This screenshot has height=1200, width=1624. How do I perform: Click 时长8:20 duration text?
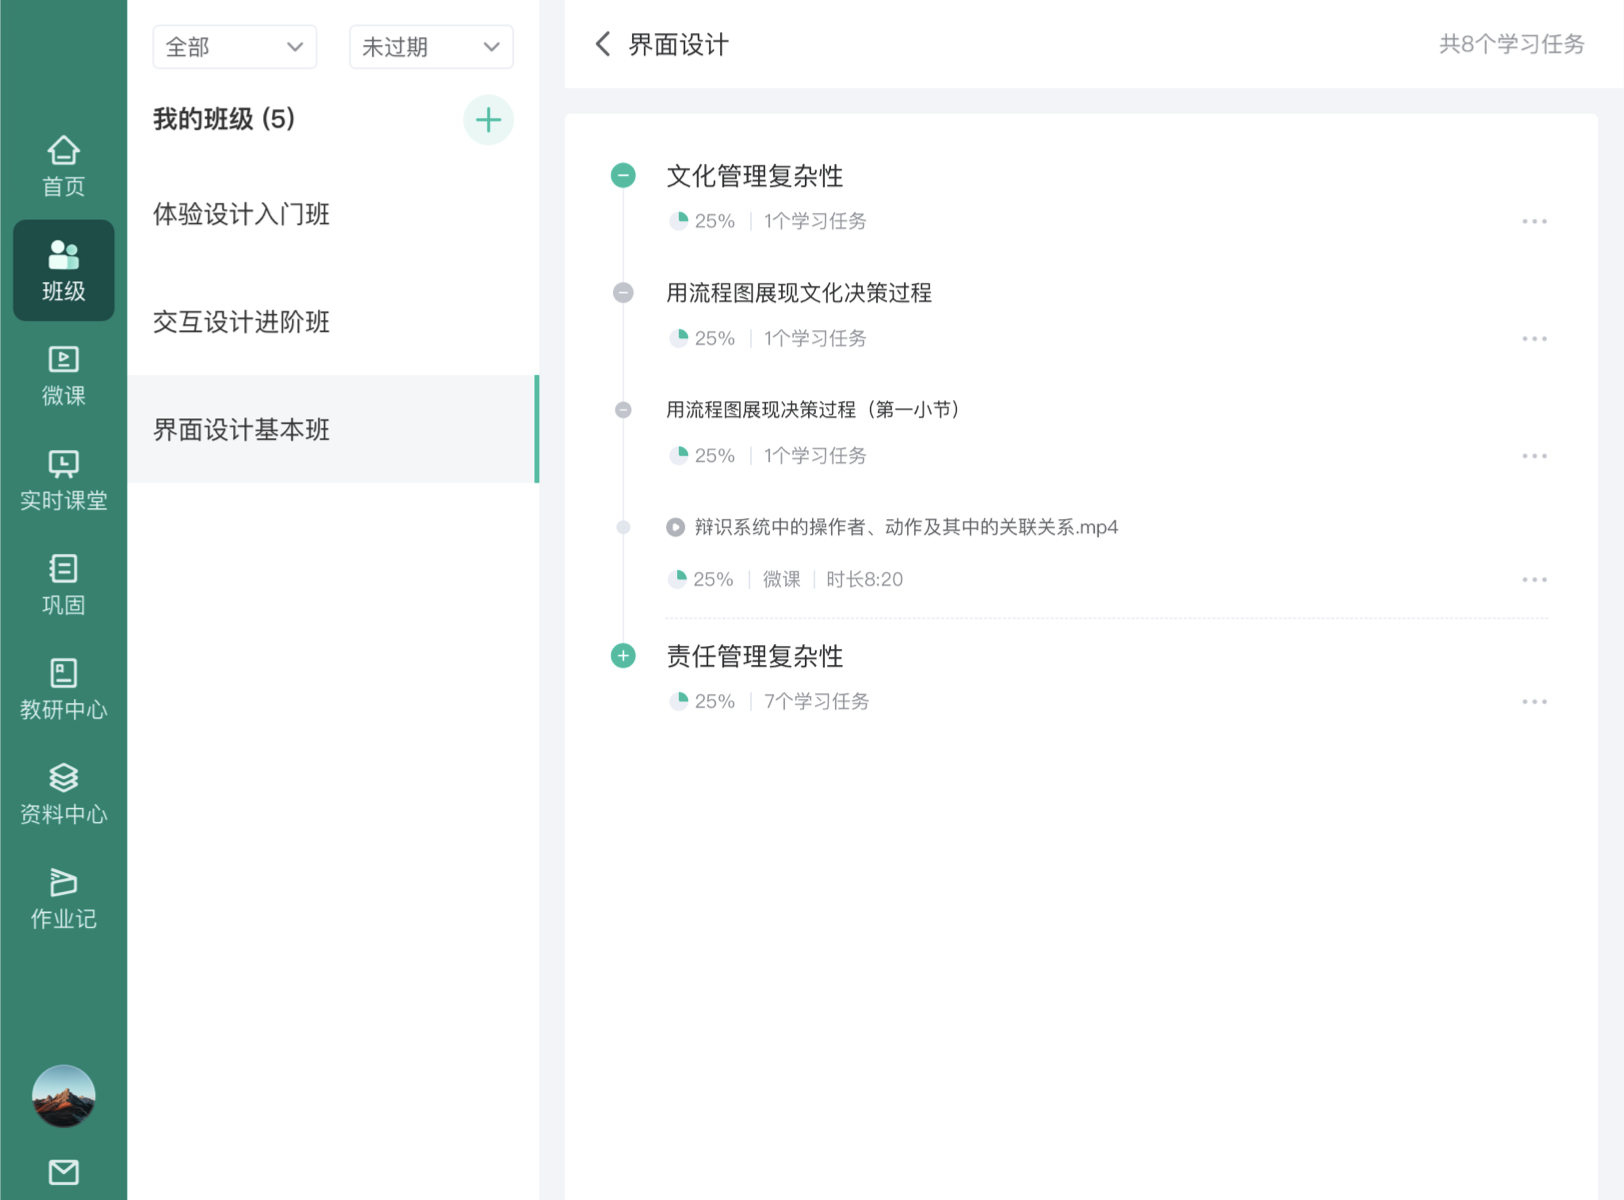pos(865,579)
